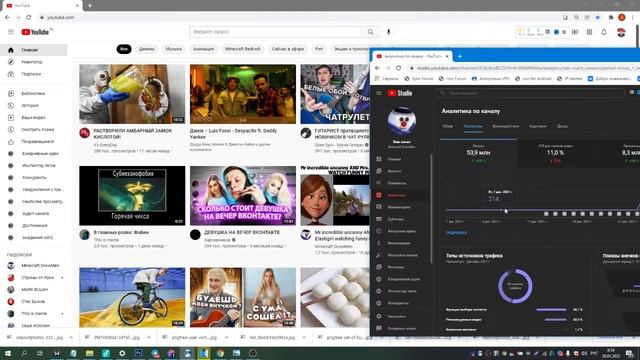
Task: Select the Сейчас в эфире filter chip
Action: tap(288, 49)
